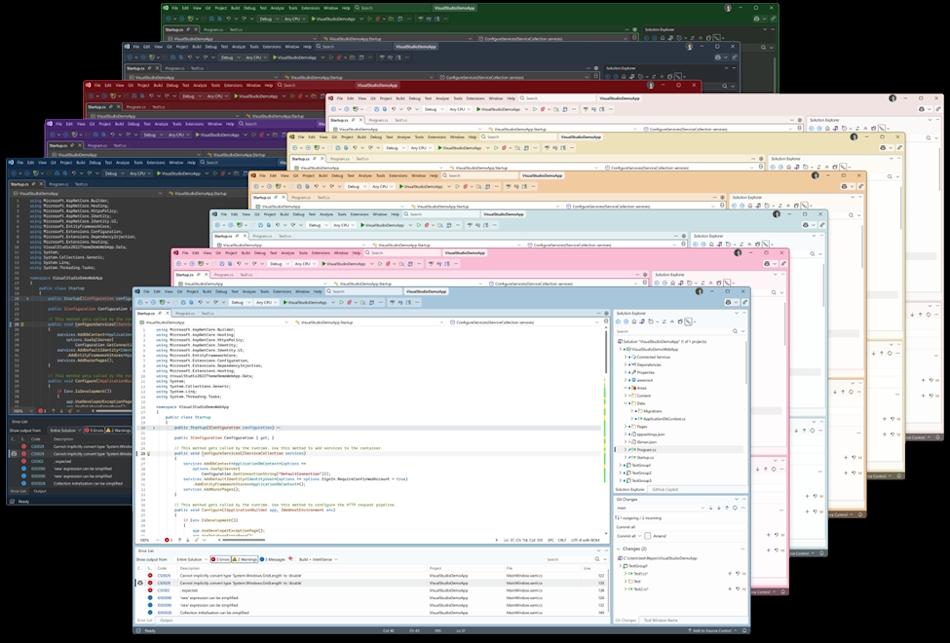Switch to the Program.cs editor tab
The image size is (950, 643).
click(183, 313)
